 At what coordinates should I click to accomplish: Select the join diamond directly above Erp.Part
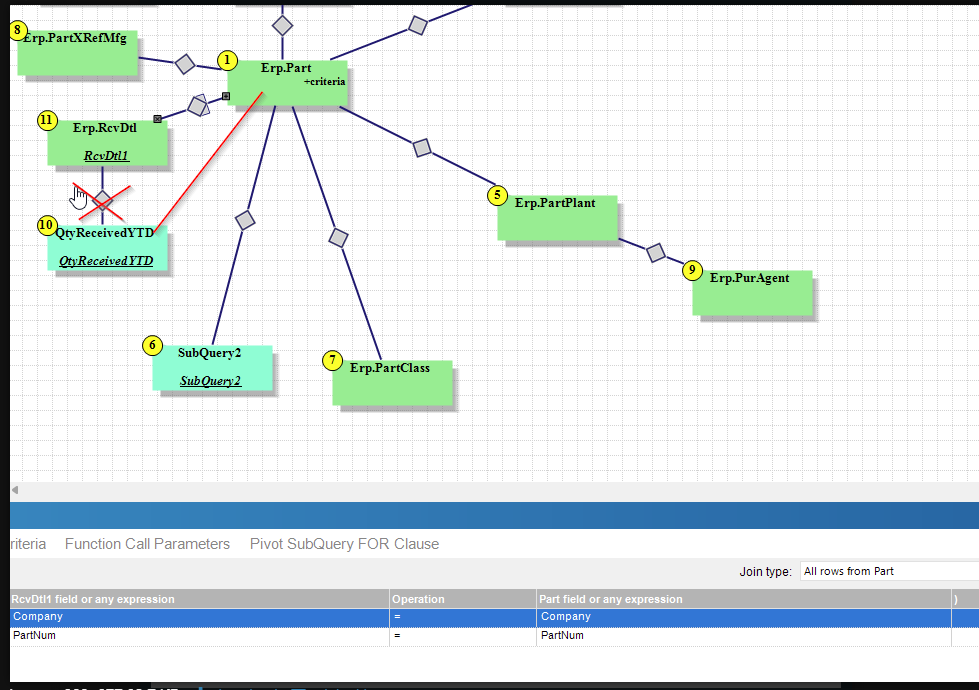282,26
